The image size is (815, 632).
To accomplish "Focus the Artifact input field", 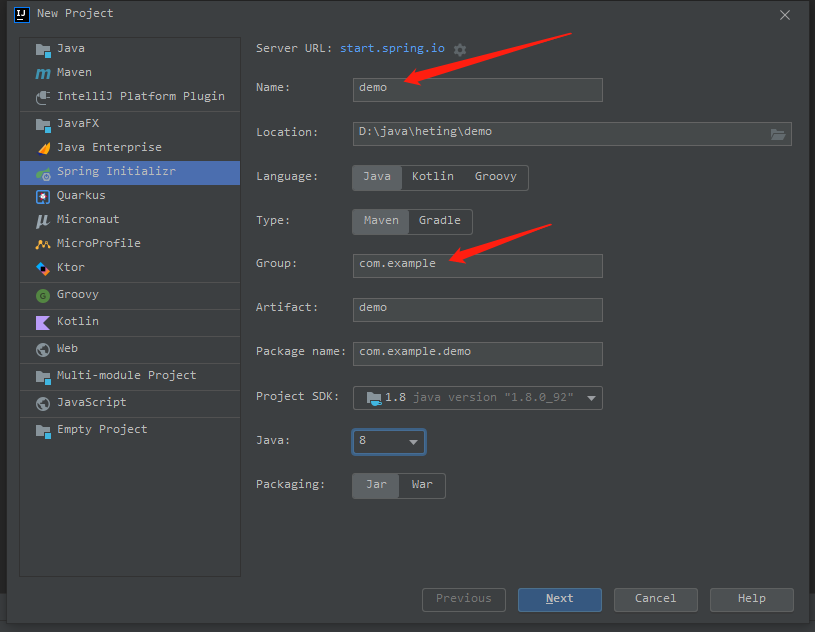I will coord(478,310).
